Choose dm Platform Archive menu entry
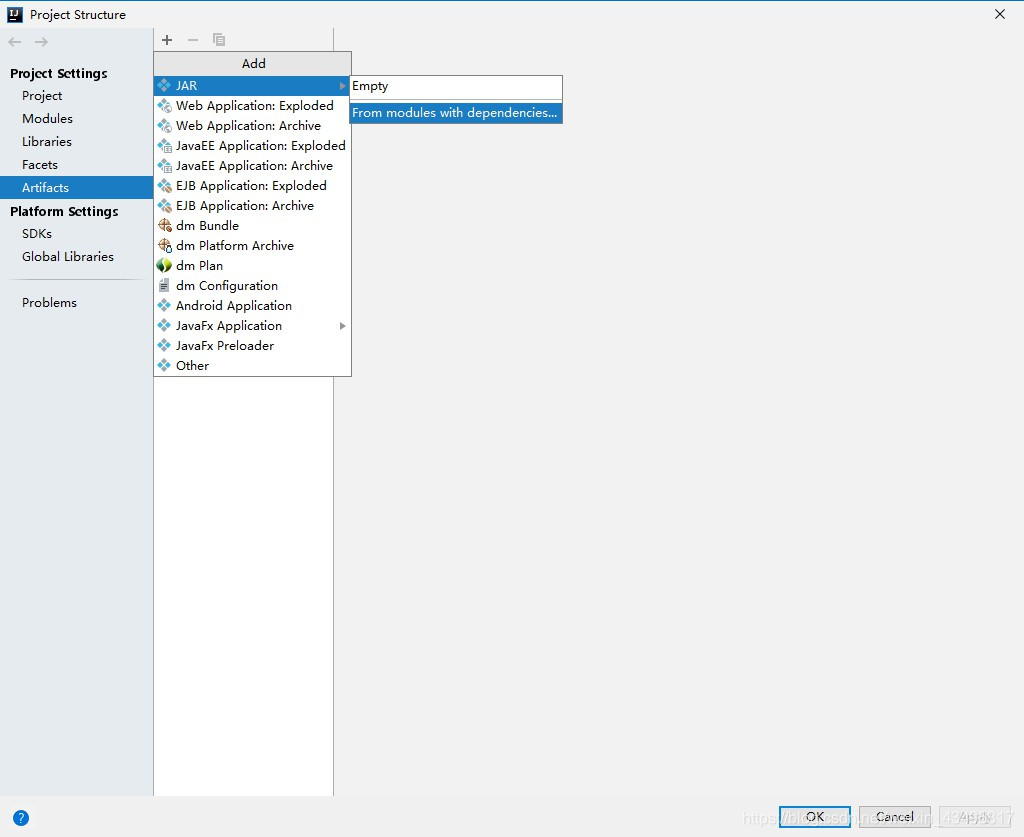Viewport: 1024px width, 837px height. point(252,245)
